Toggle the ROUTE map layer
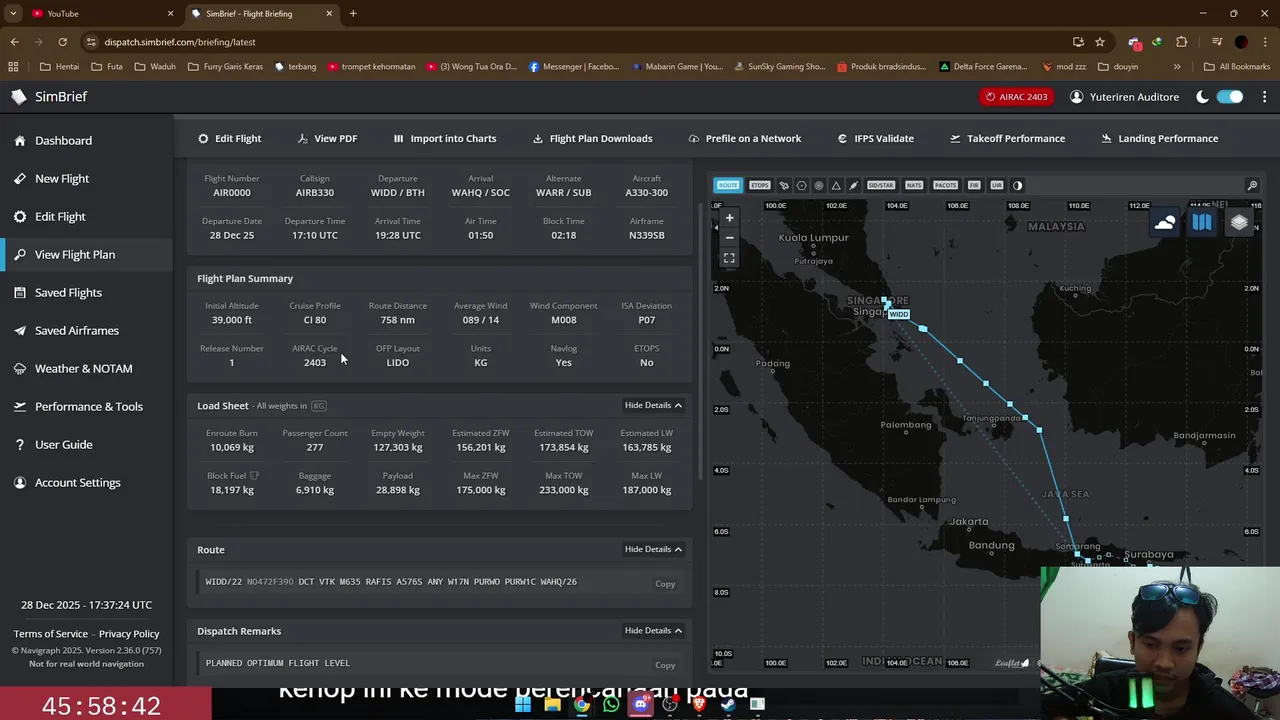Viewport: 1280px width, 720px height. 728,185
